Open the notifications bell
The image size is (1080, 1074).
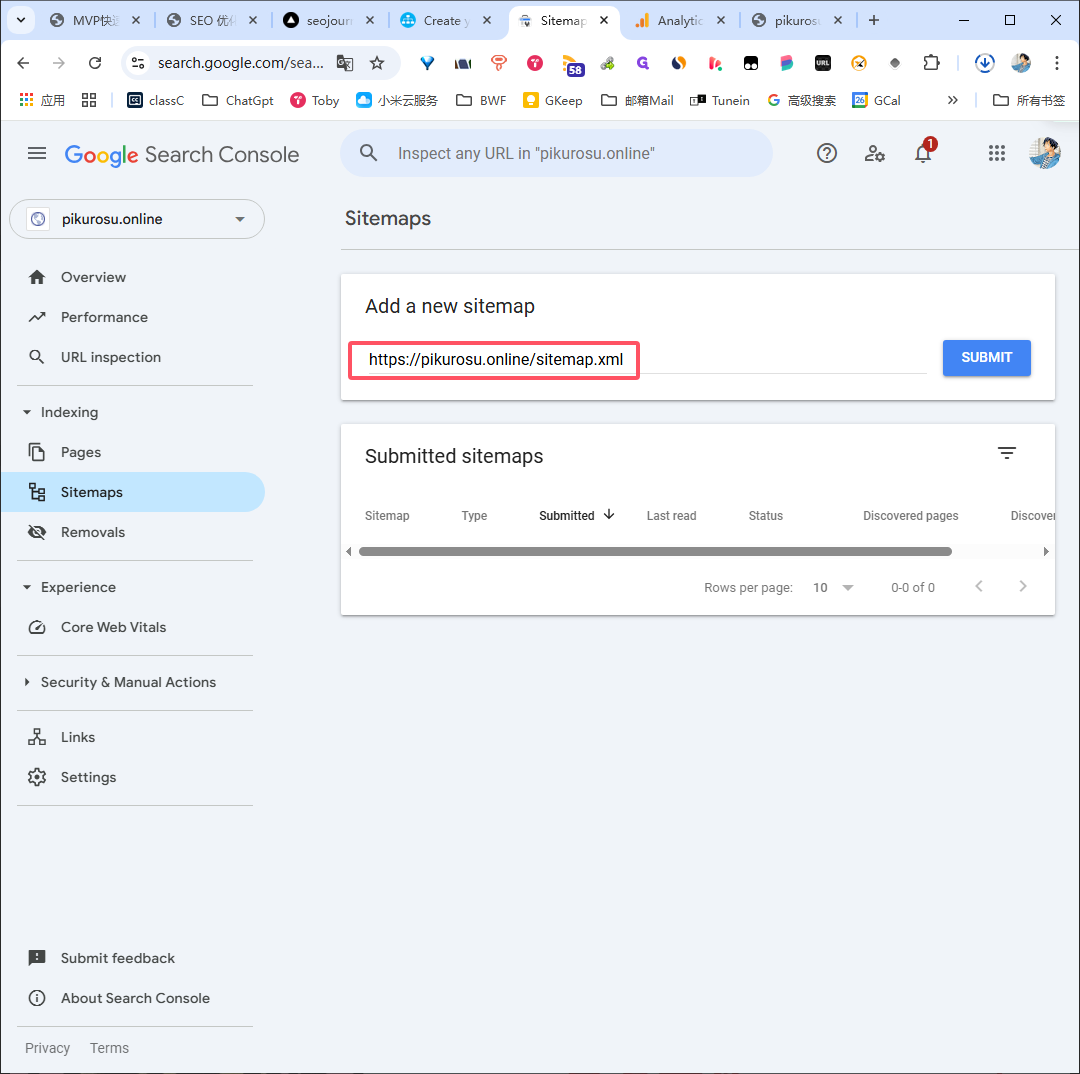click(923, 154)
